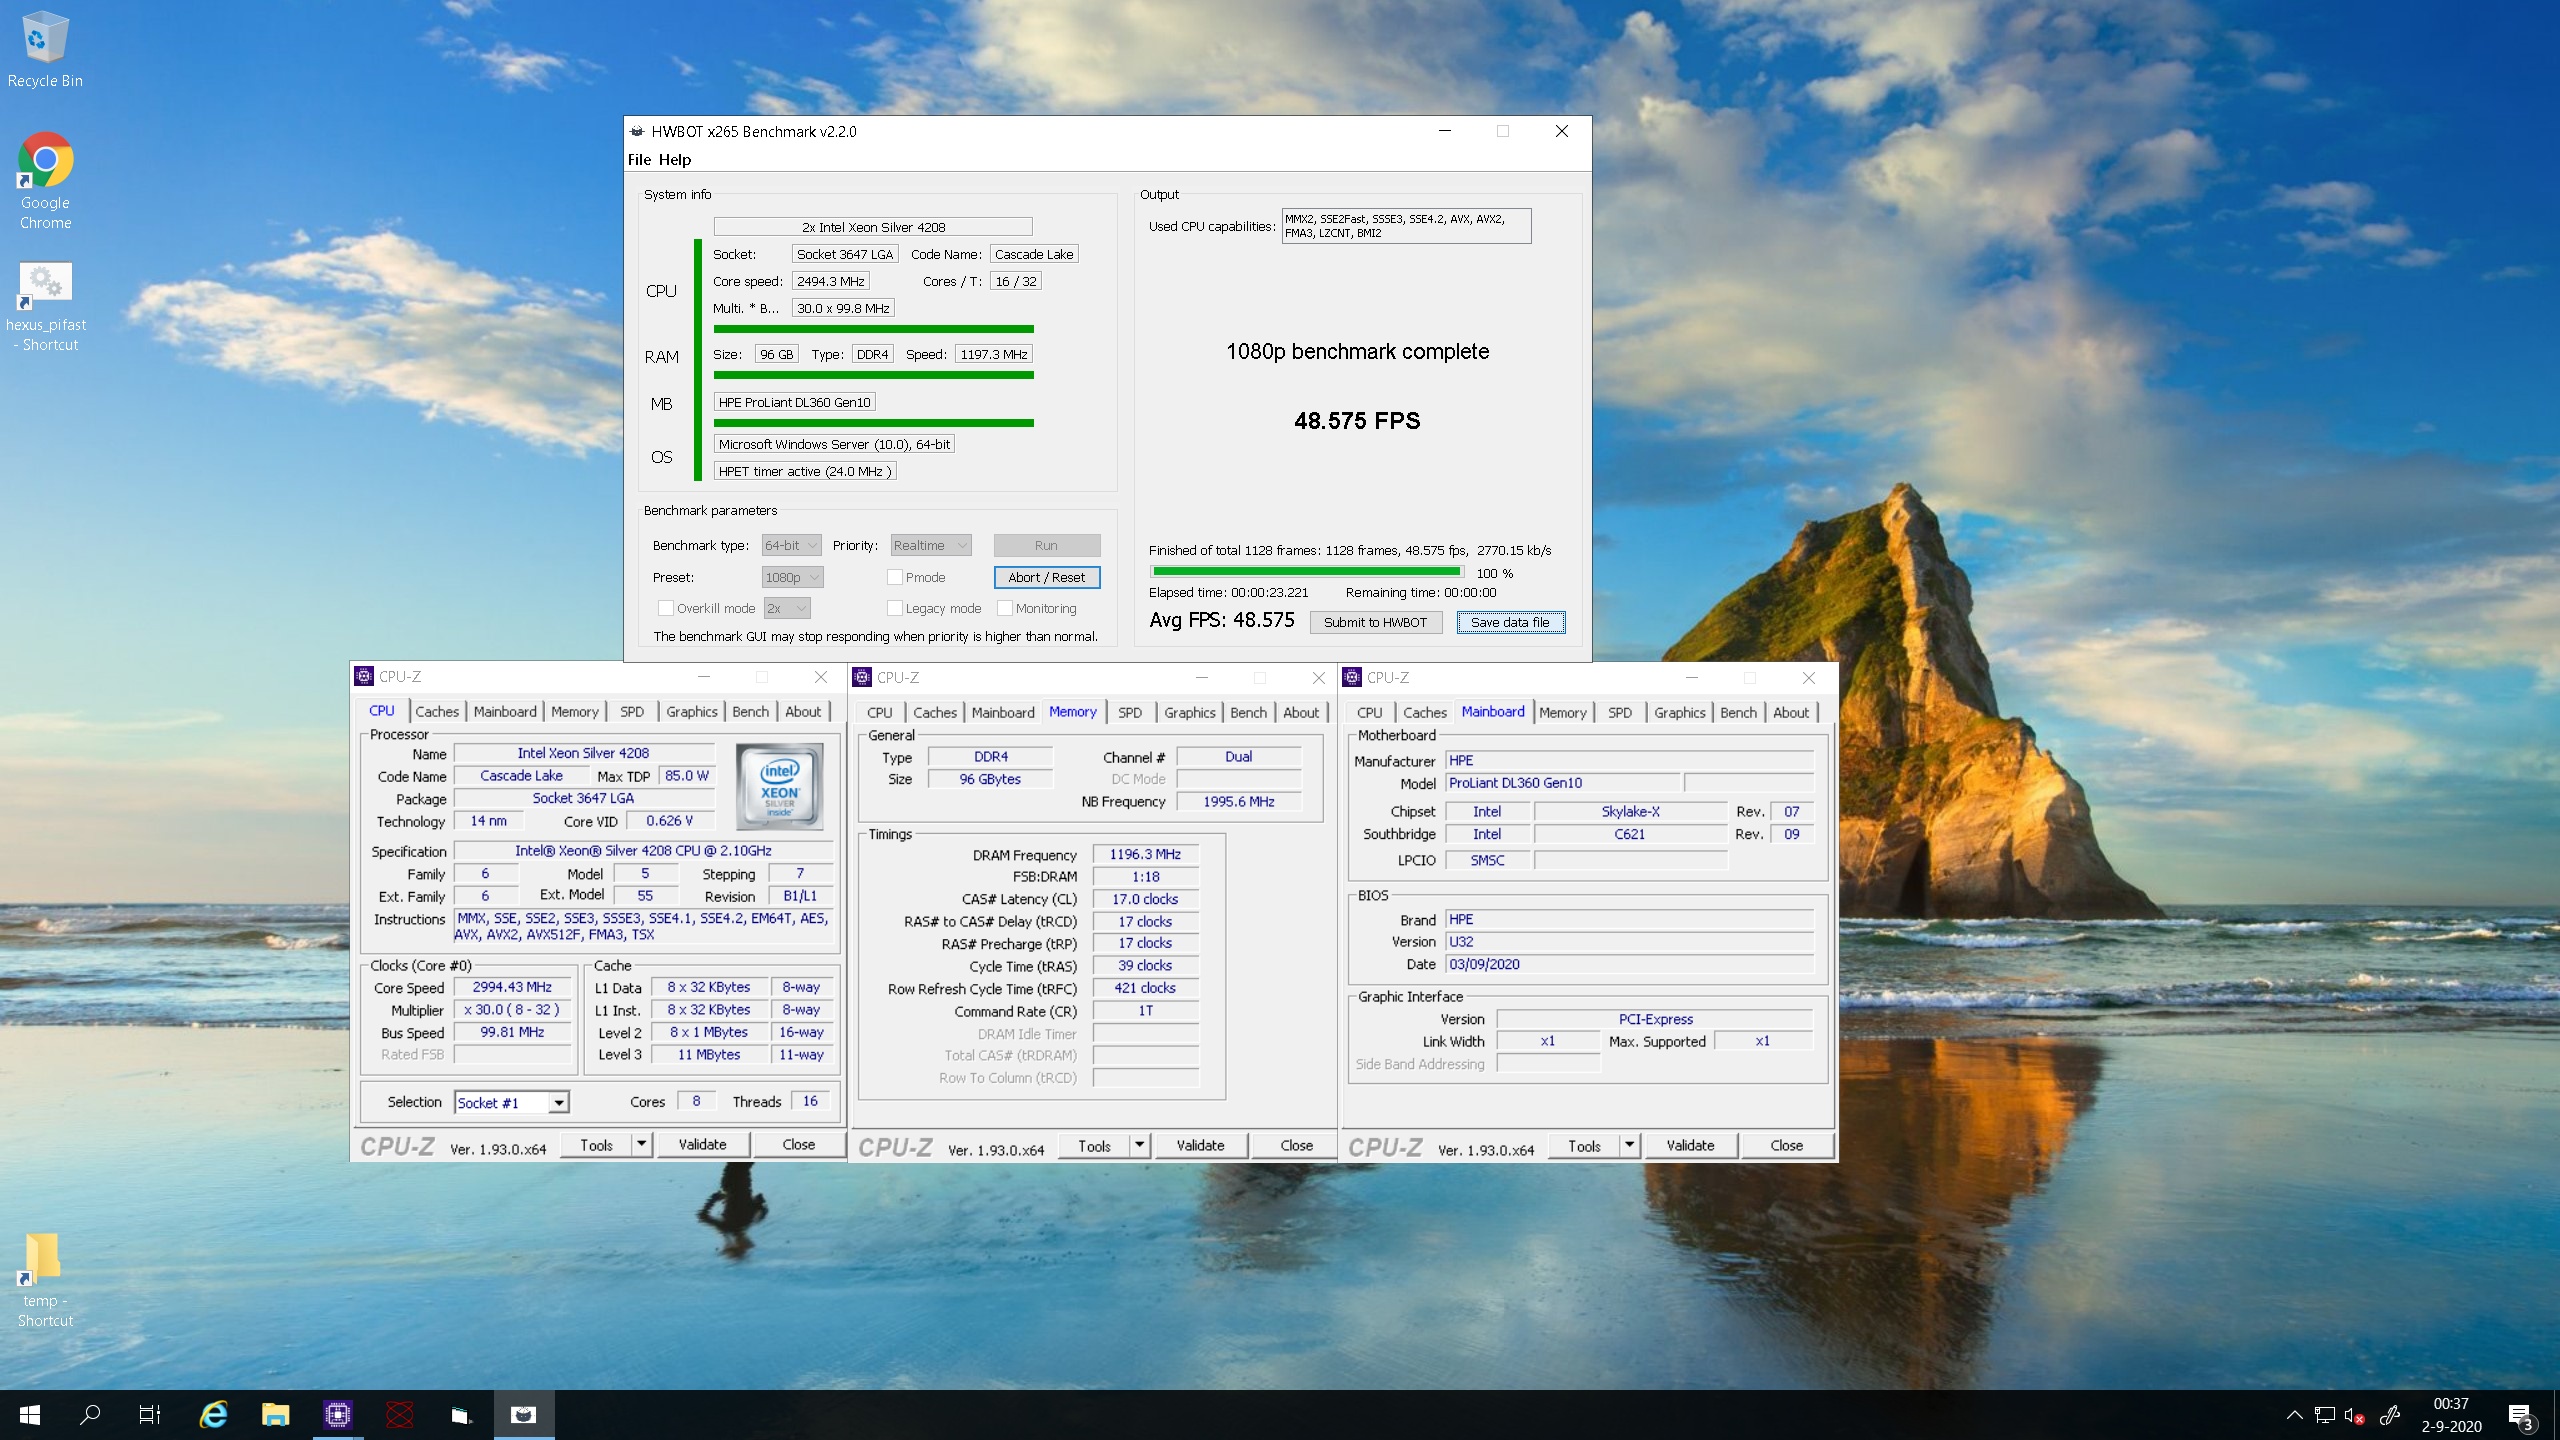Image resolution: width=2560 pixels, height=1440 pixels.
Task: Click the CPU green status bar
Action: pyautogui.click(x=873, y=329)
